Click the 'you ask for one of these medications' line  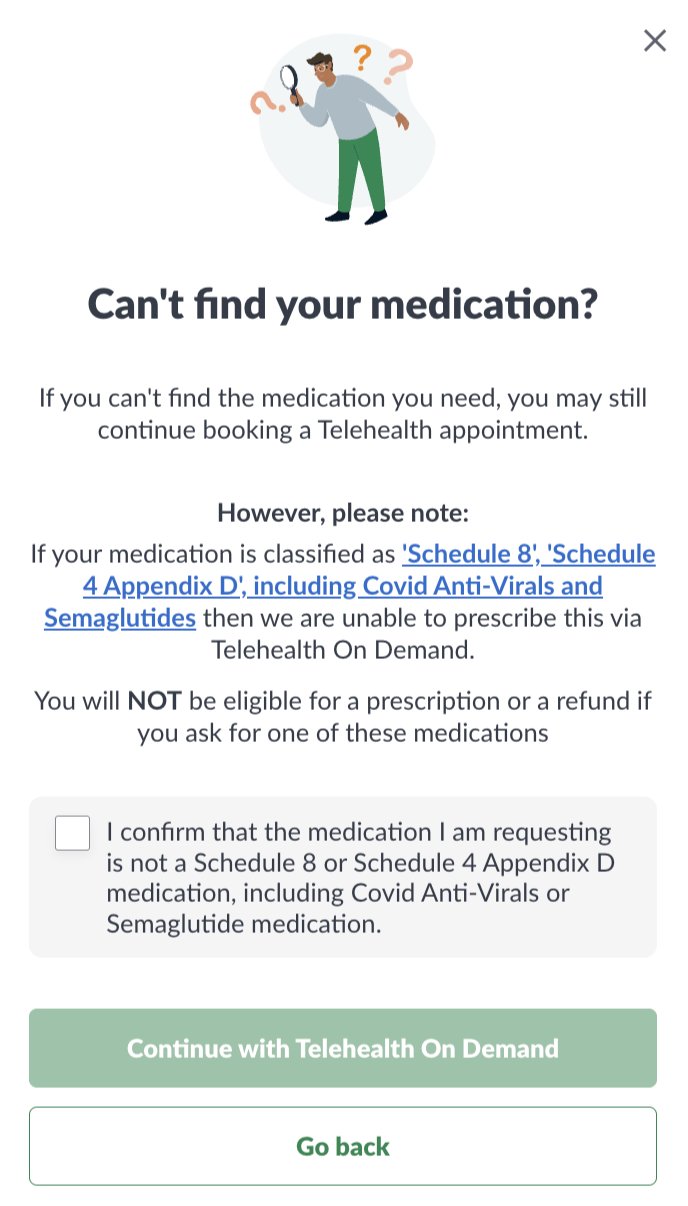coord(343,733)
